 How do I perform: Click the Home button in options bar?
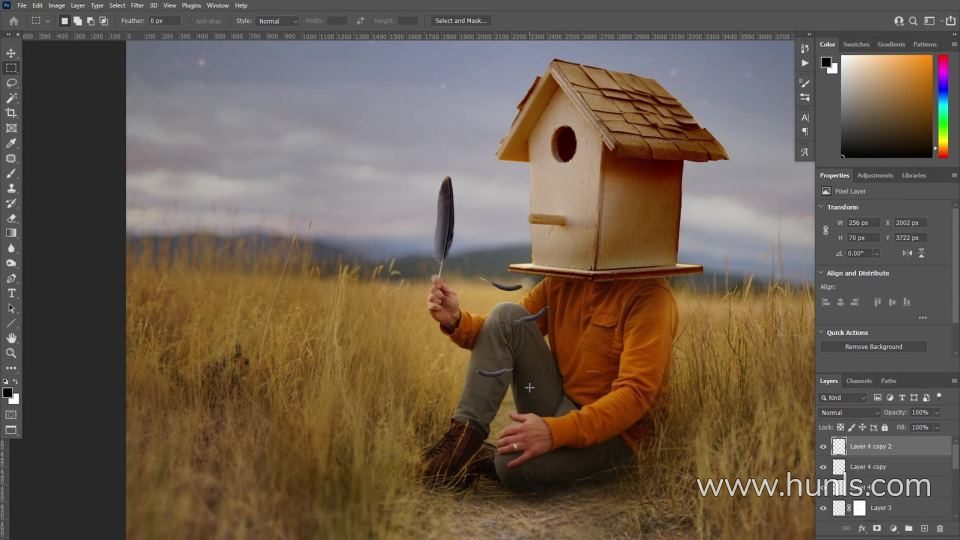click(13, 21)
